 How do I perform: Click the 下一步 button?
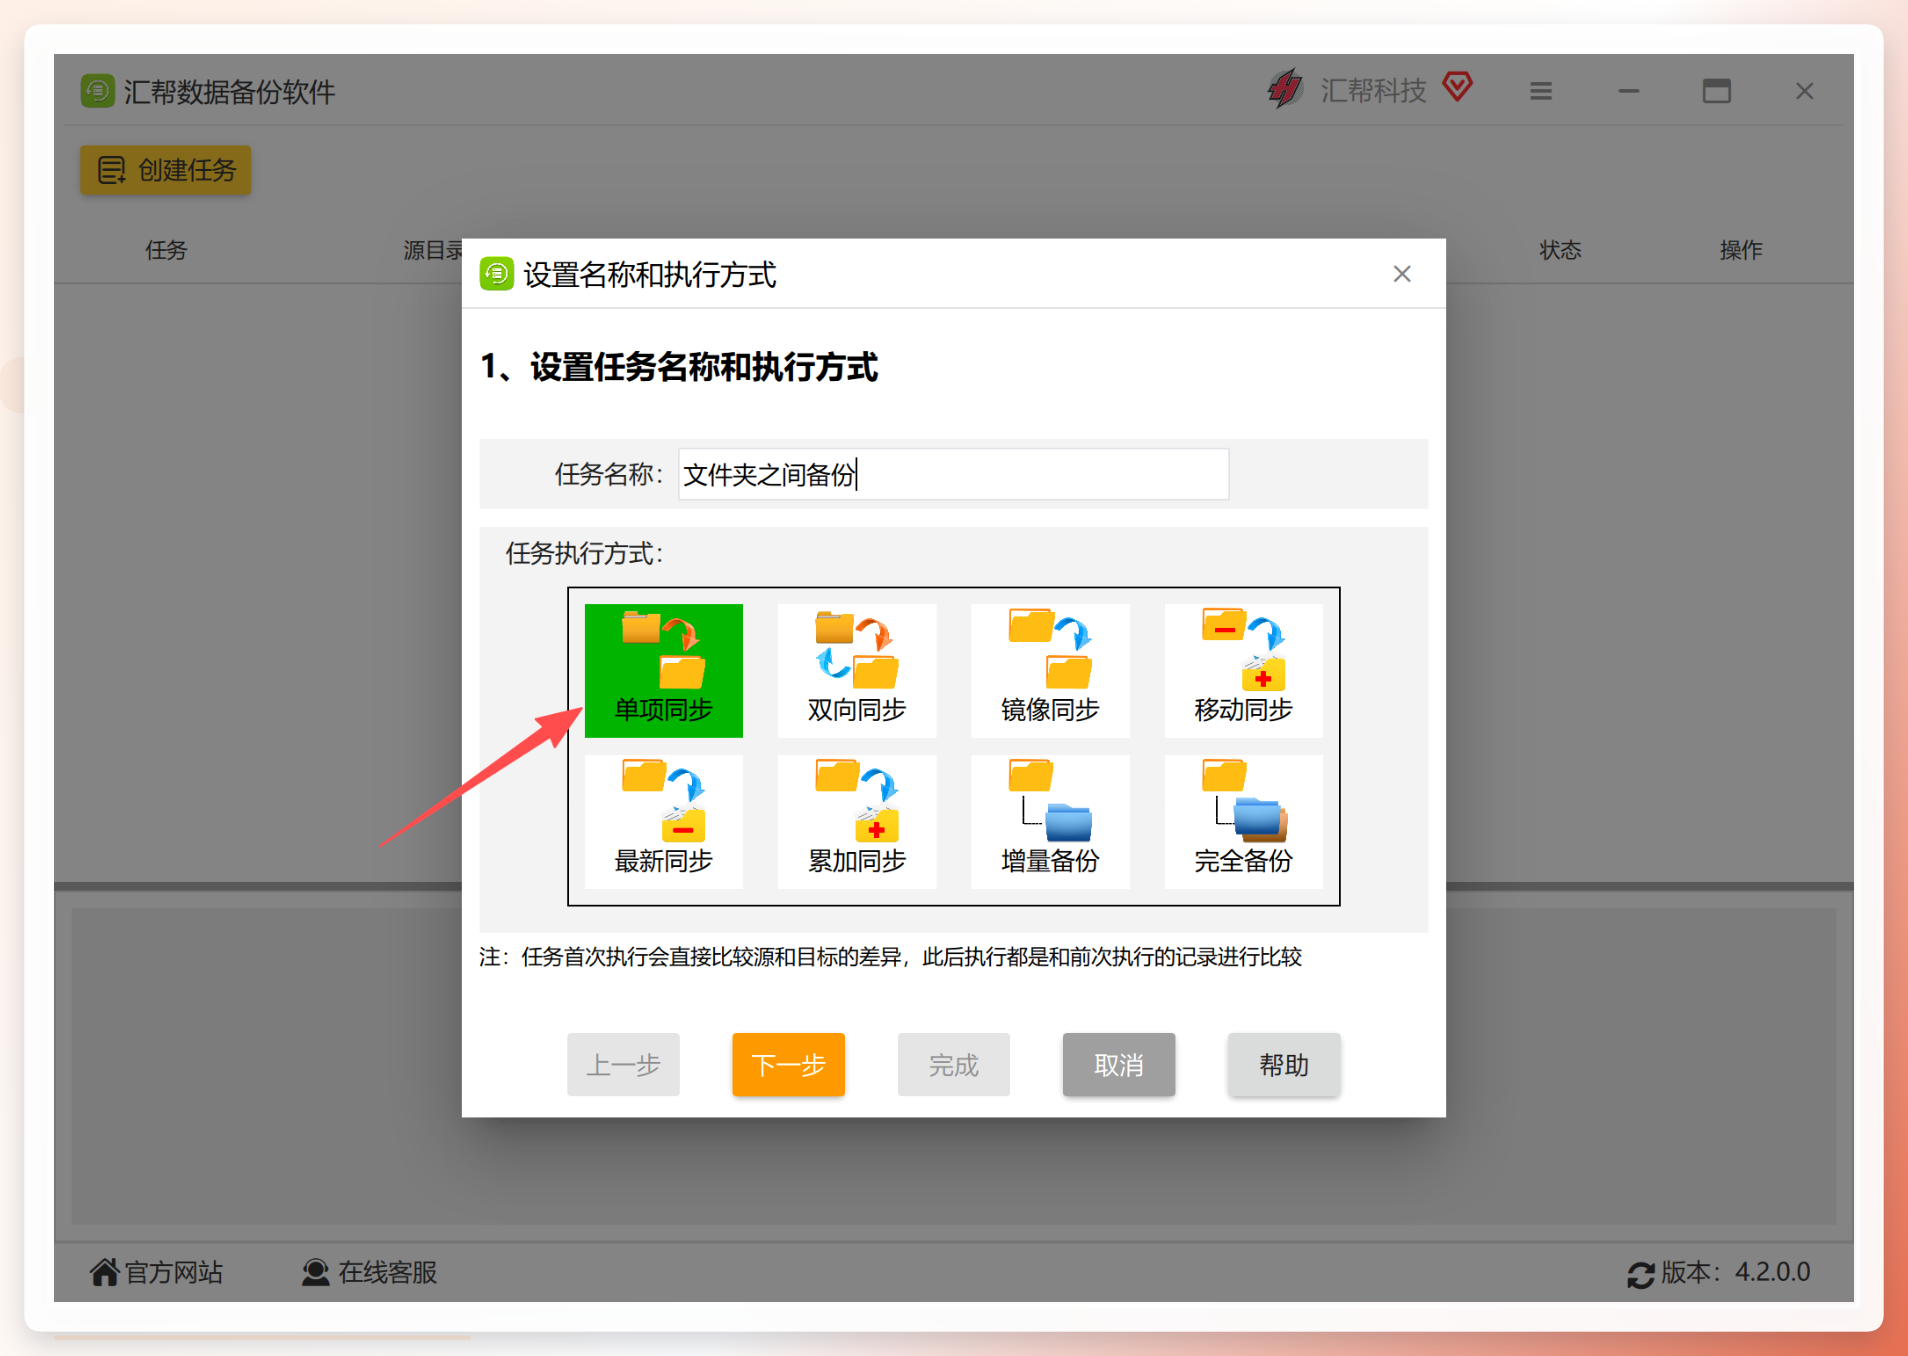(788, 1064)
